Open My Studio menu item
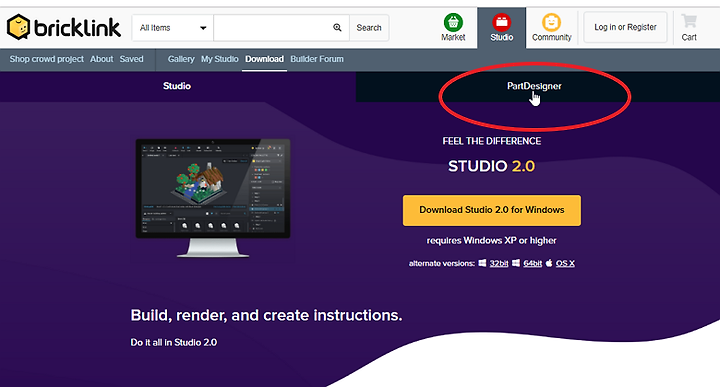 (219, 59)
